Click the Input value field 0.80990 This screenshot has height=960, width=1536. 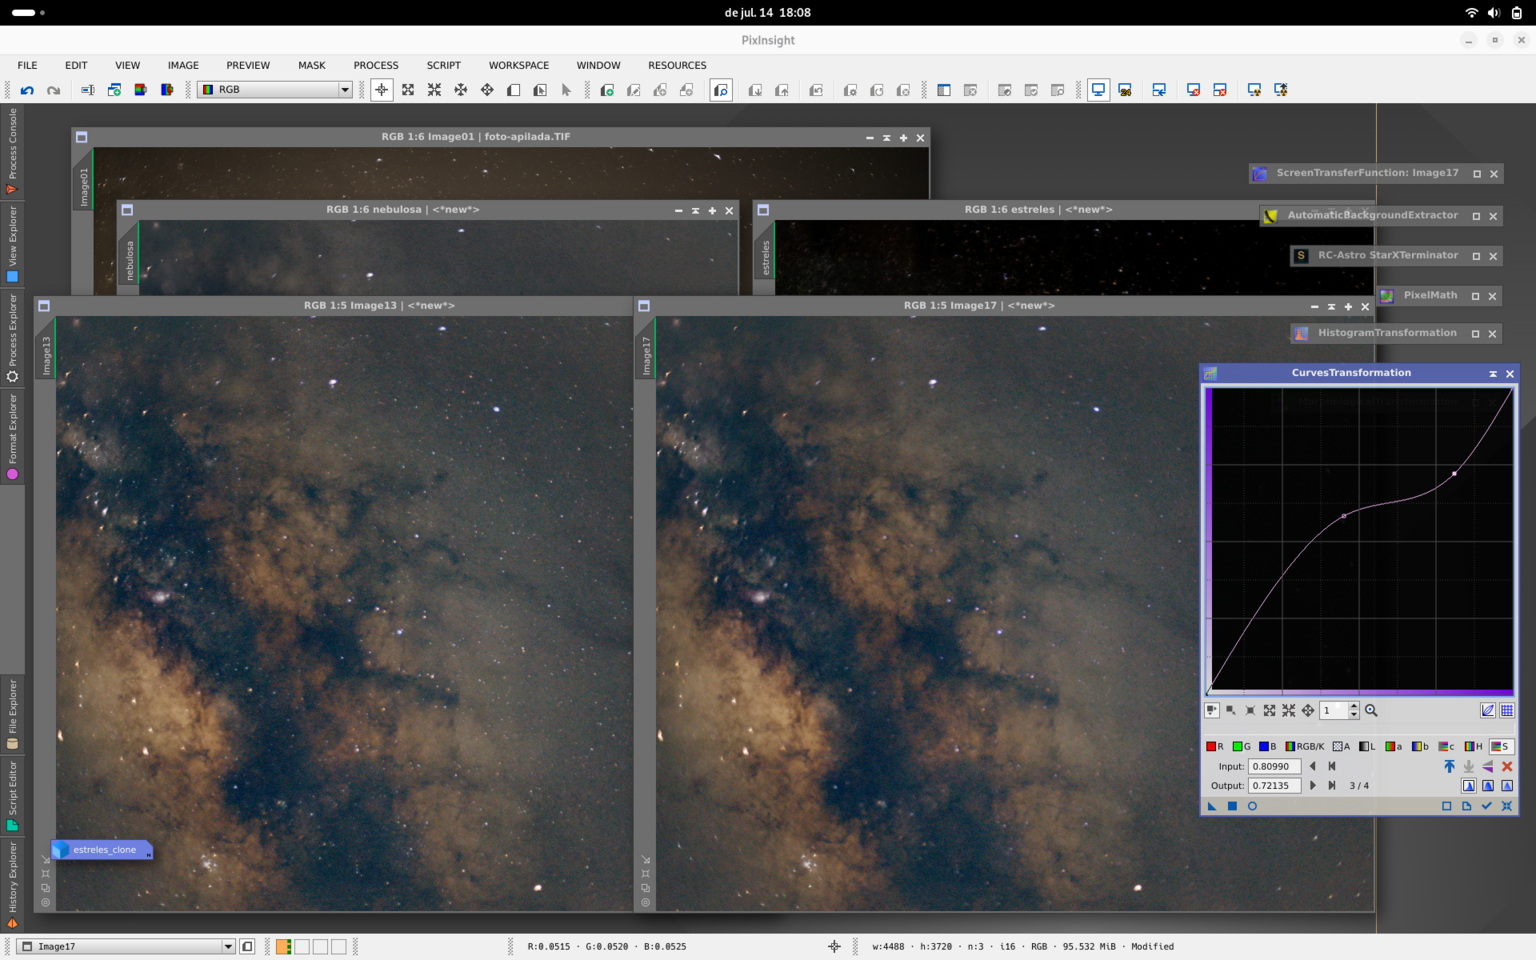(x=1275, y=766)
